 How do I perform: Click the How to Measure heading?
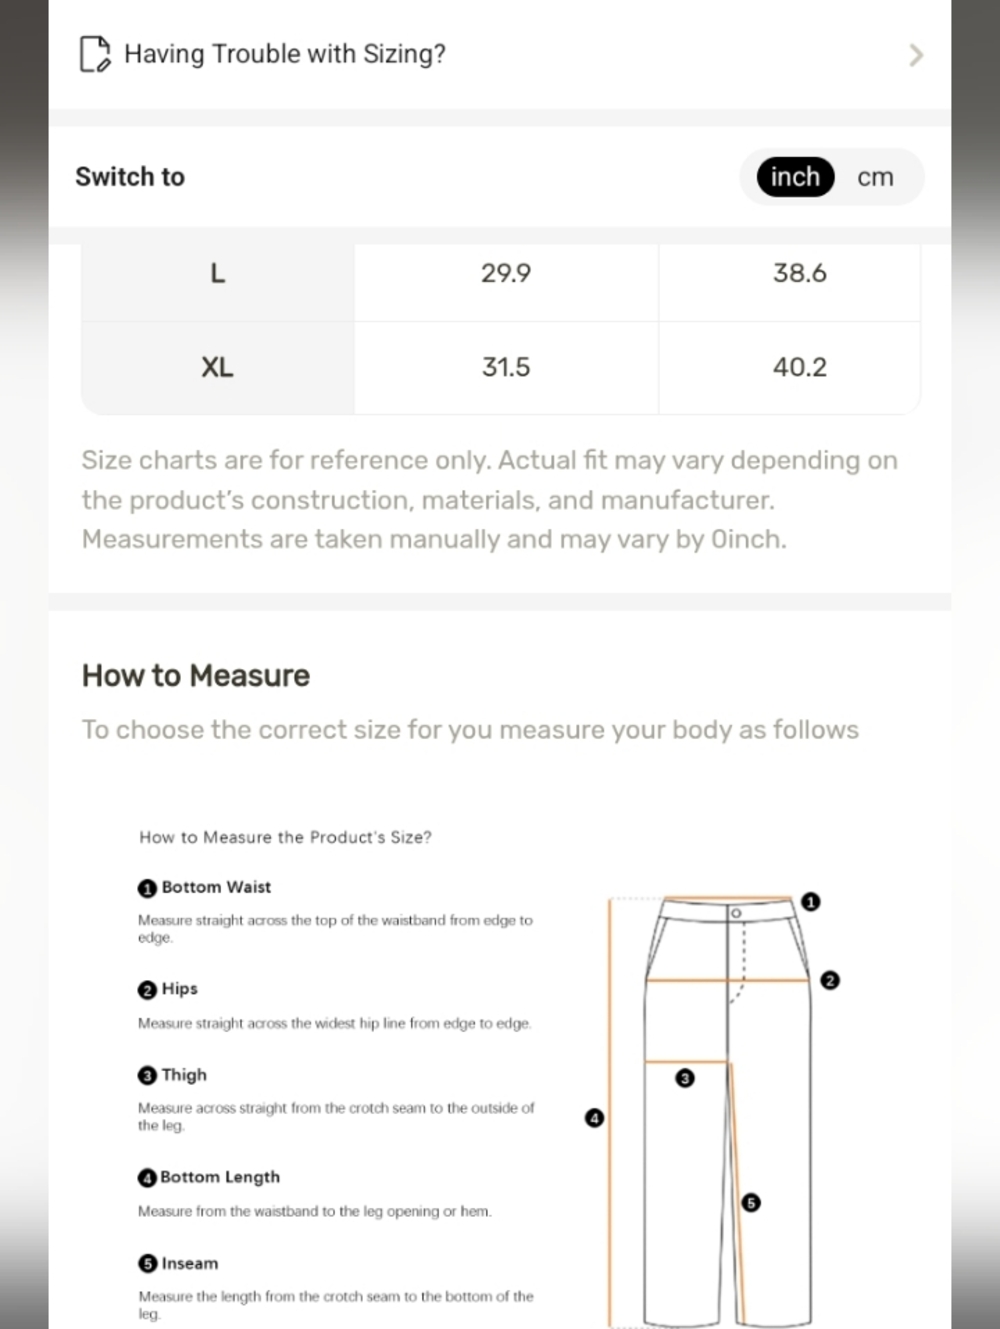tap(196, 676)
